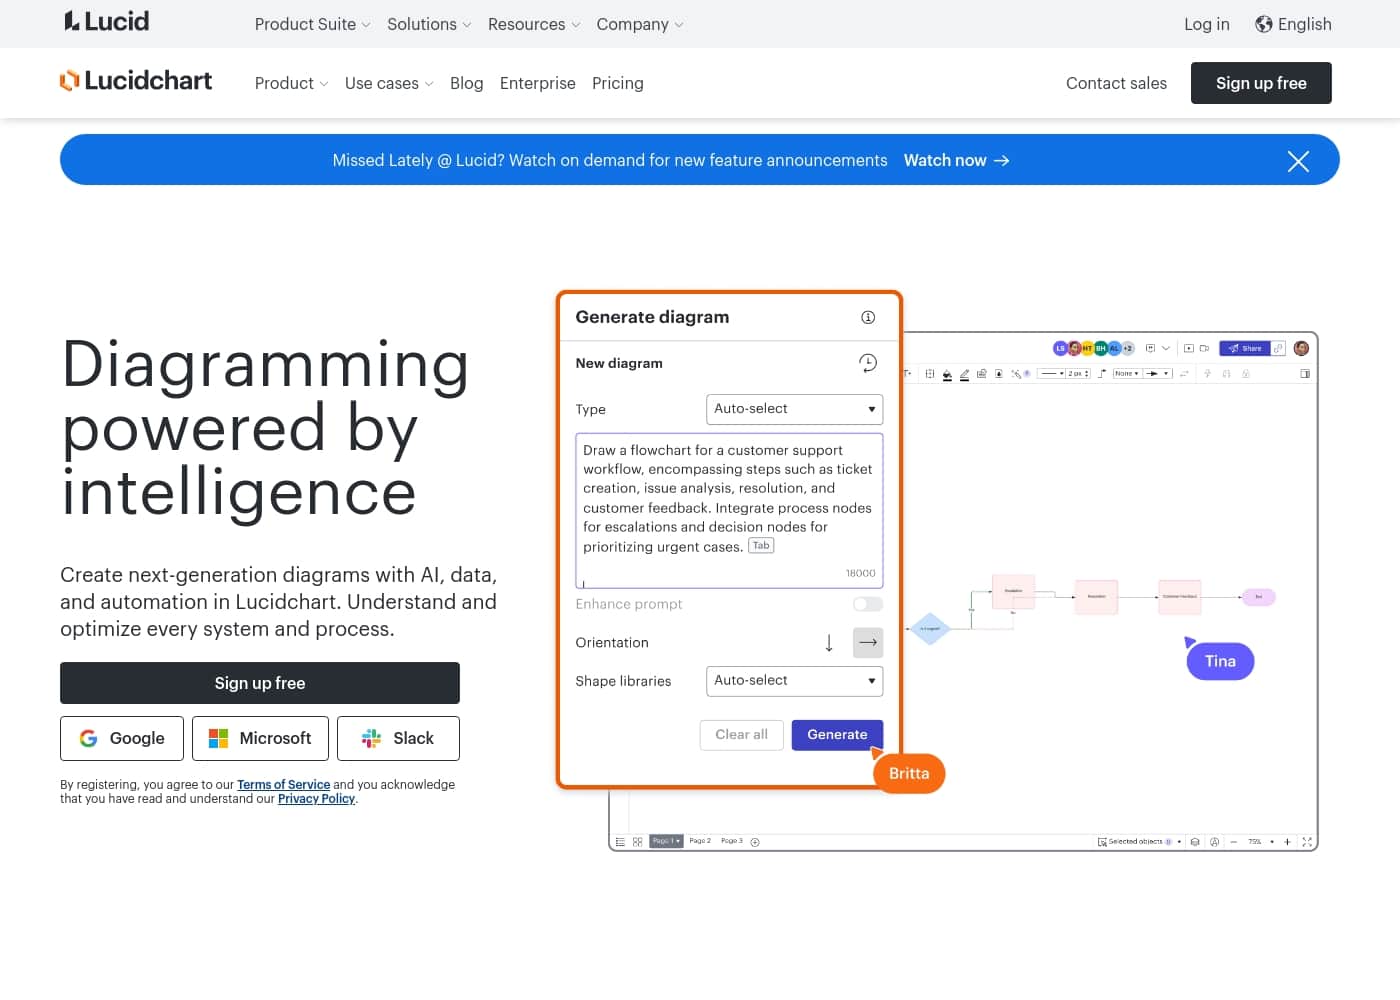1400x1000 pixels.
Task: Select vertical downward orientation arrow
Action: coord(829,643)
